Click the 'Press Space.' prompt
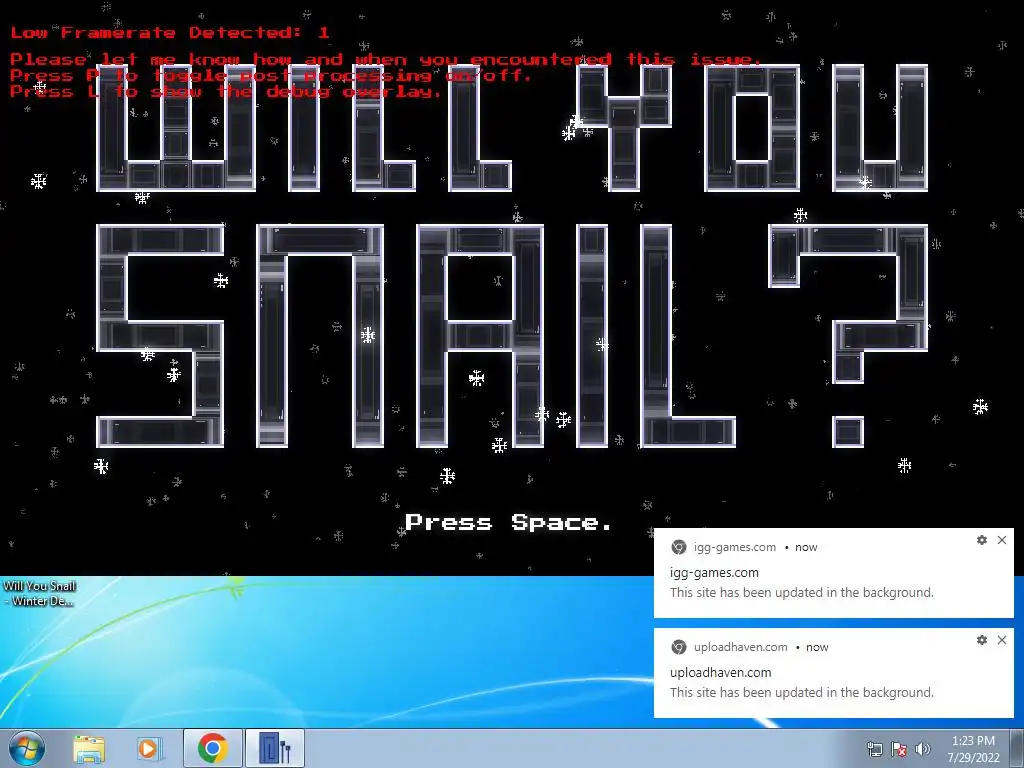Image resolution: width=1024 pixels, height=768 pixels. pos(508,522)
